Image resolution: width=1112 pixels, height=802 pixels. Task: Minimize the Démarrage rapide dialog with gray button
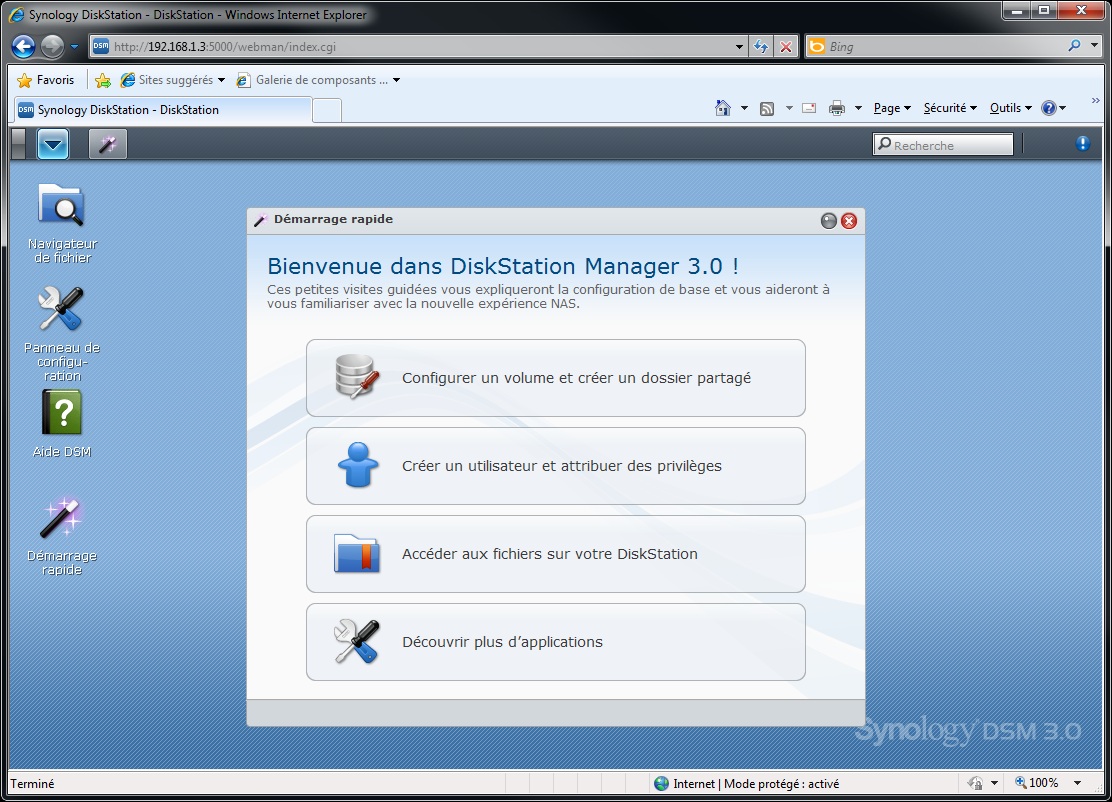828,221
